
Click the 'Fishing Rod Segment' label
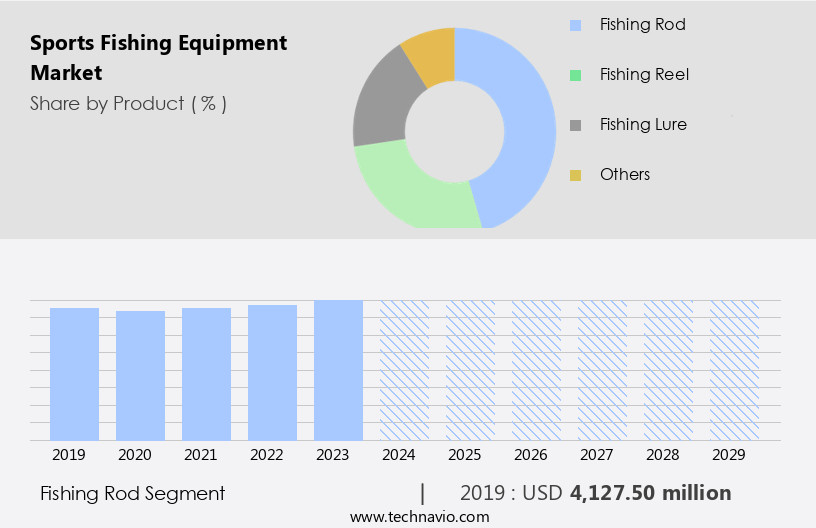pyautogui.click(x=132, y=493)
